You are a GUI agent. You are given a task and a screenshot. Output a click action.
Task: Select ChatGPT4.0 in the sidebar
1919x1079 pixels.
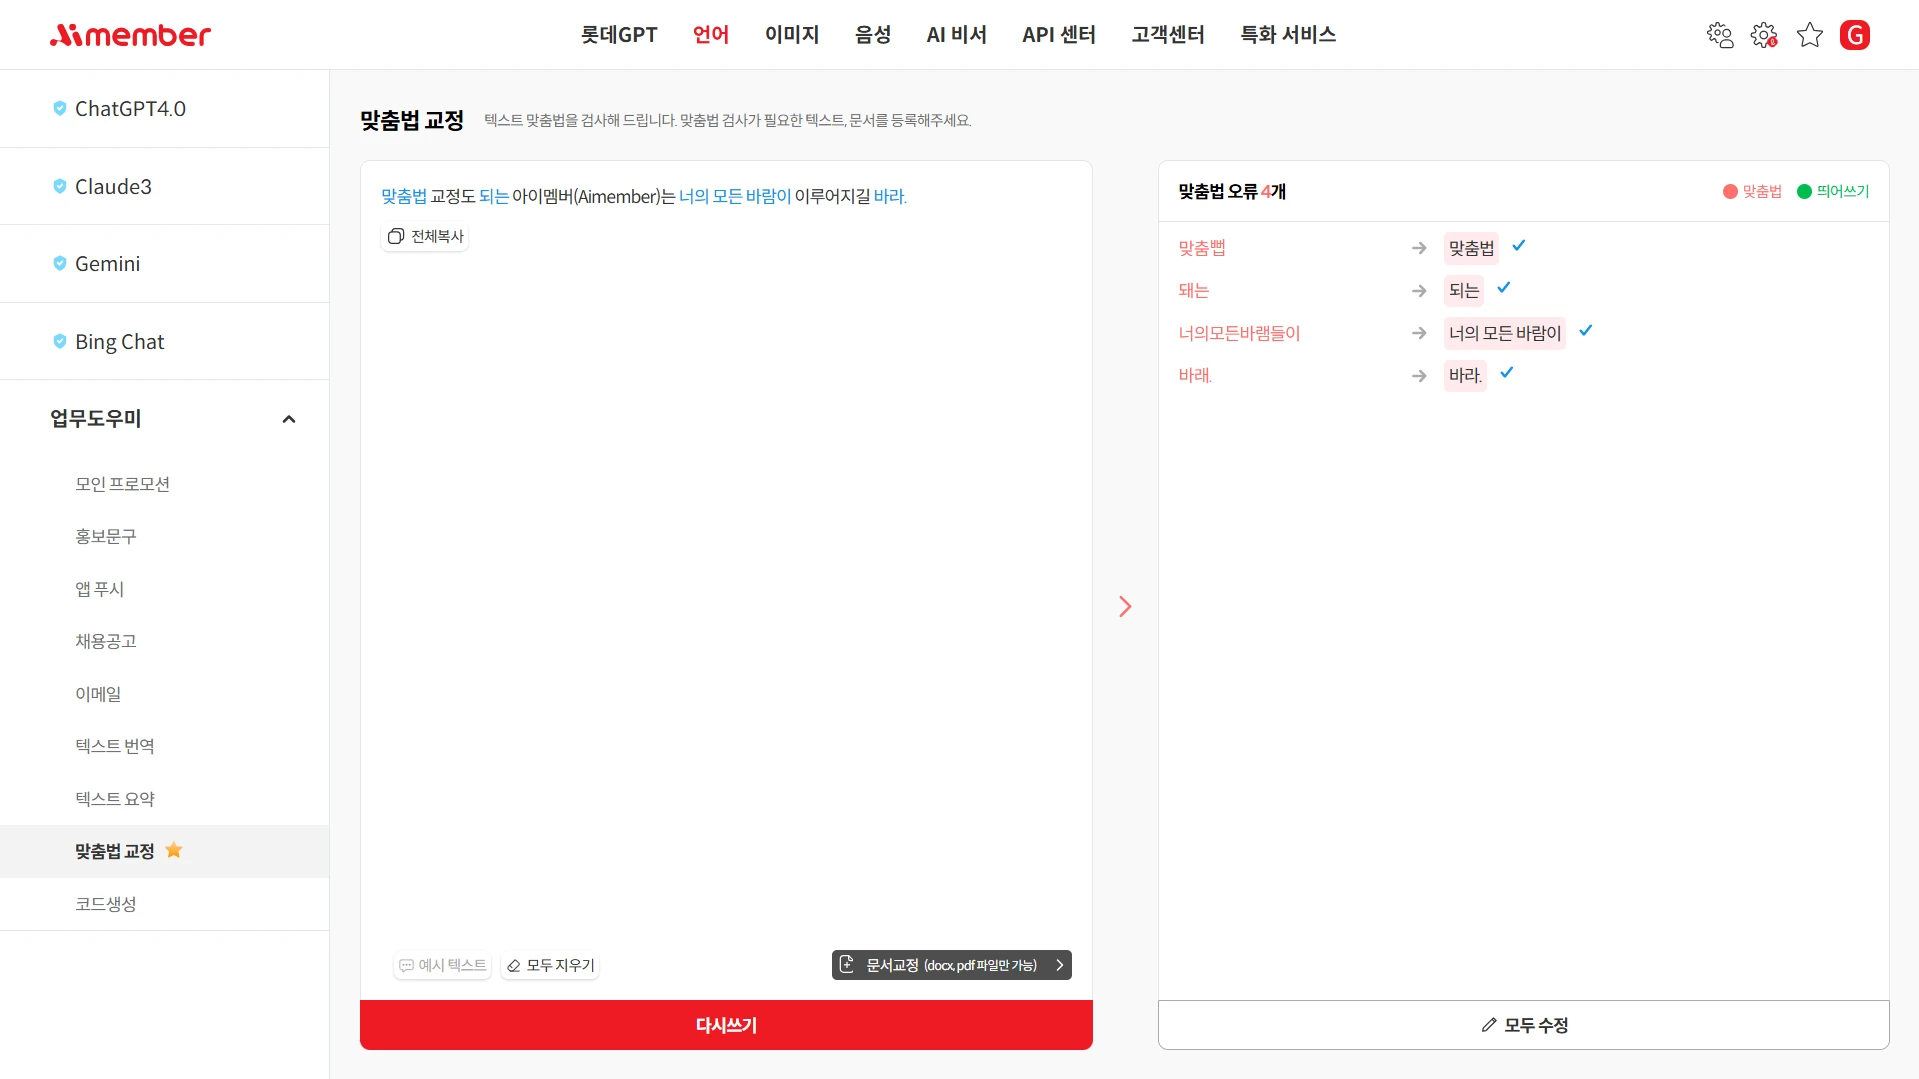[130, 108]
